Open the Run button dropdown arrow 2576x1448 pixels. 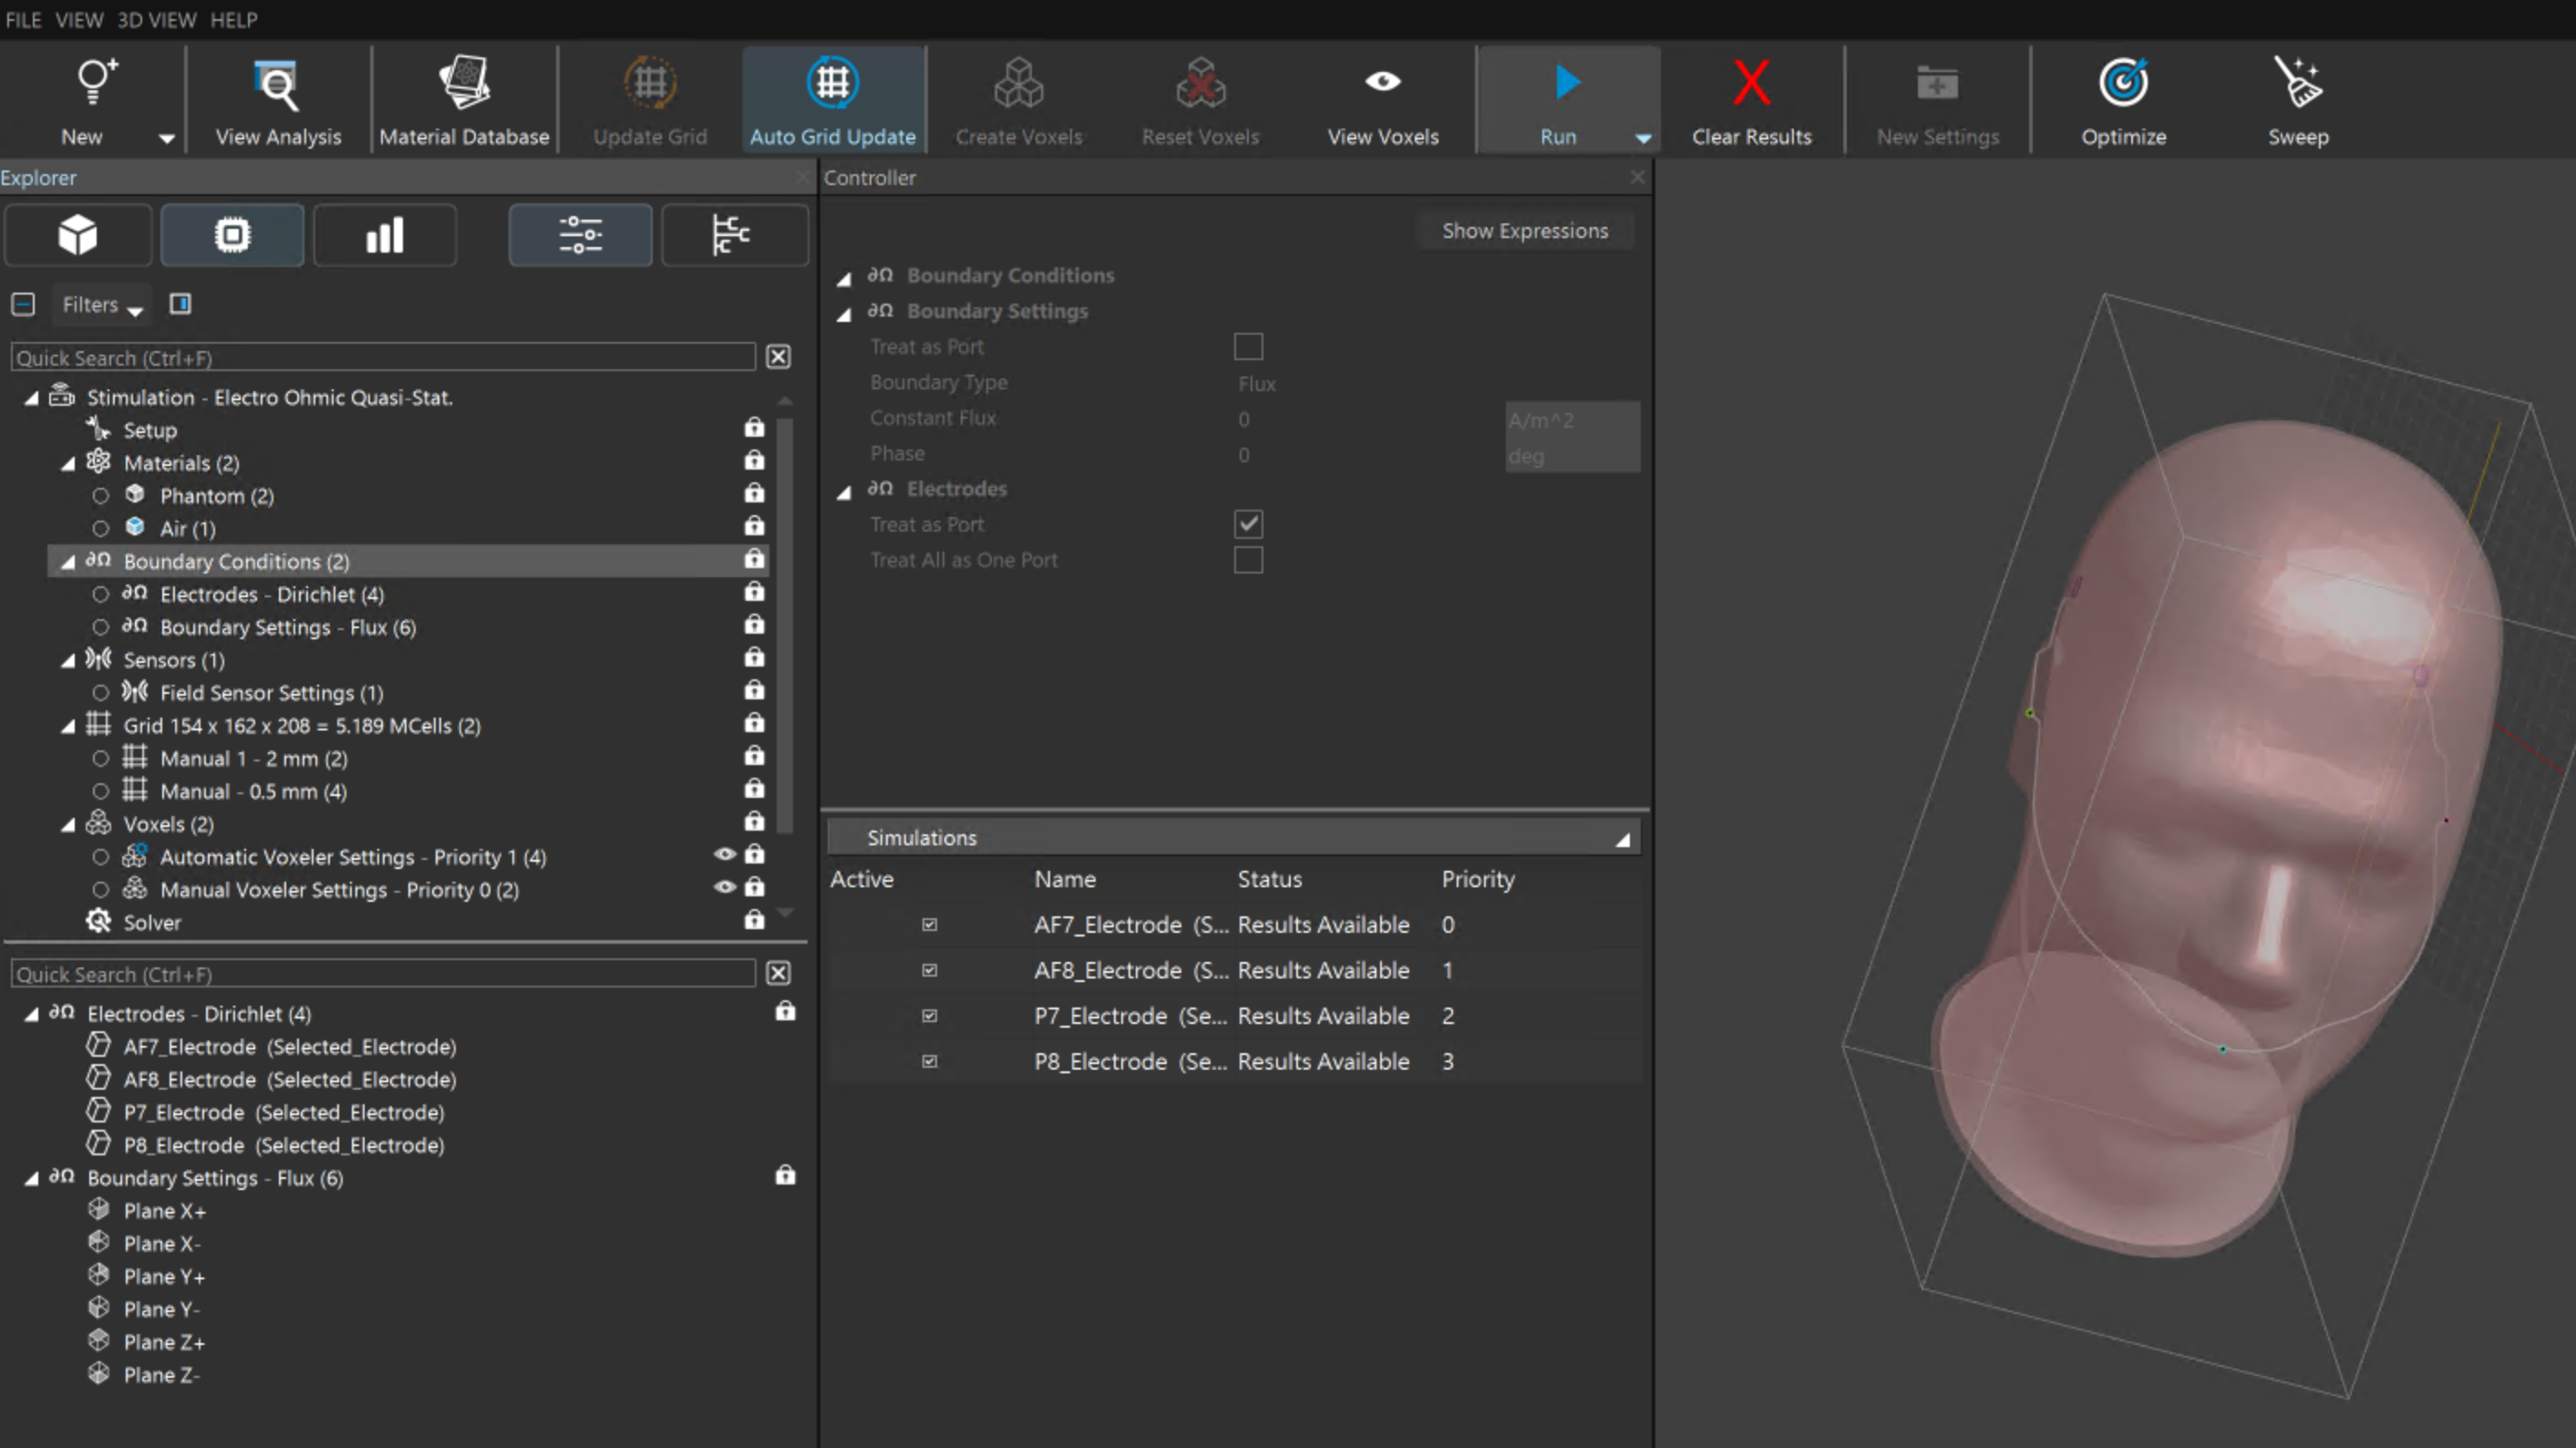click(1642, 139)
